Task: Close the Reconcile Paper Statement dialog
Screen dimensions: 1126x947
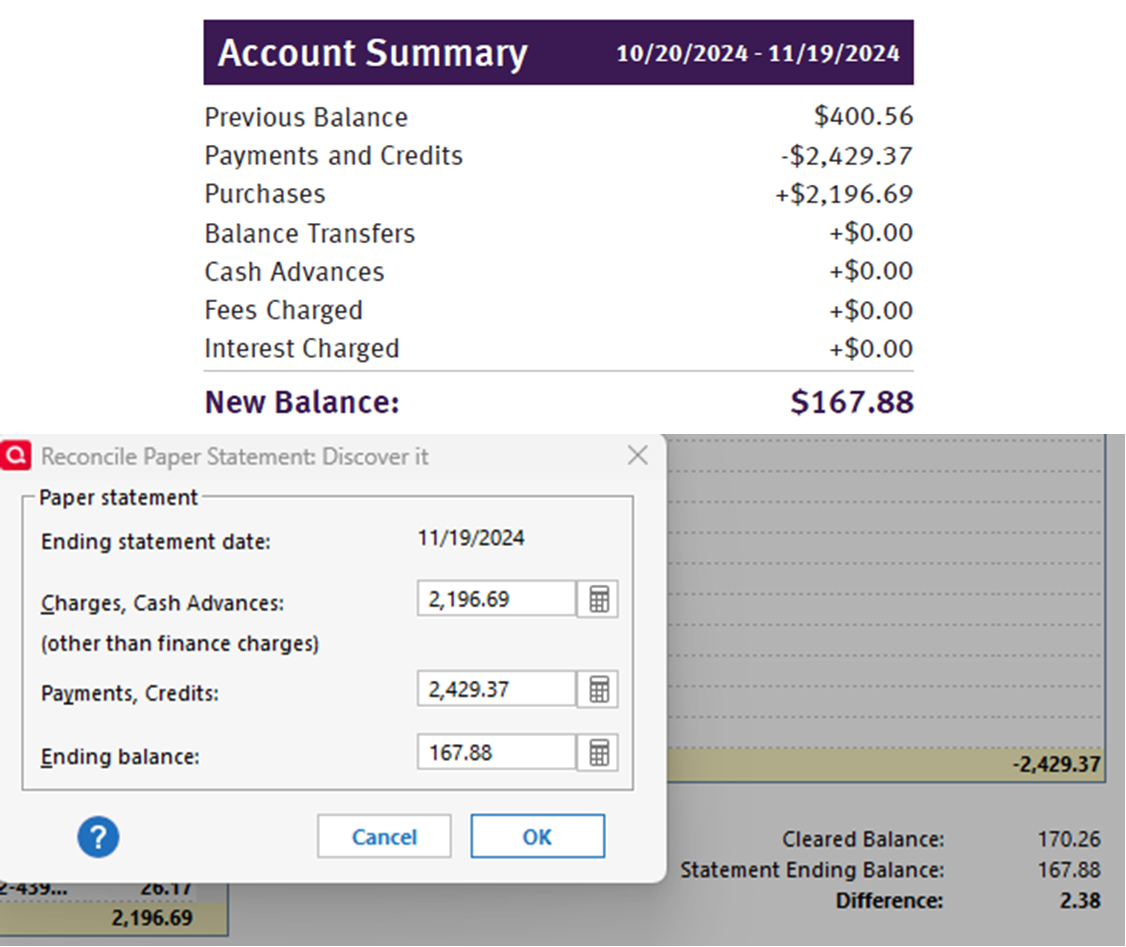Action: coord(637,455)
